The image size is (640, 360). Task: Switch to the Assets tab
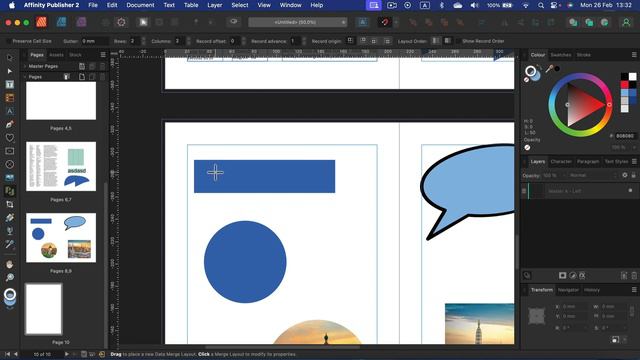click(56, 55)
